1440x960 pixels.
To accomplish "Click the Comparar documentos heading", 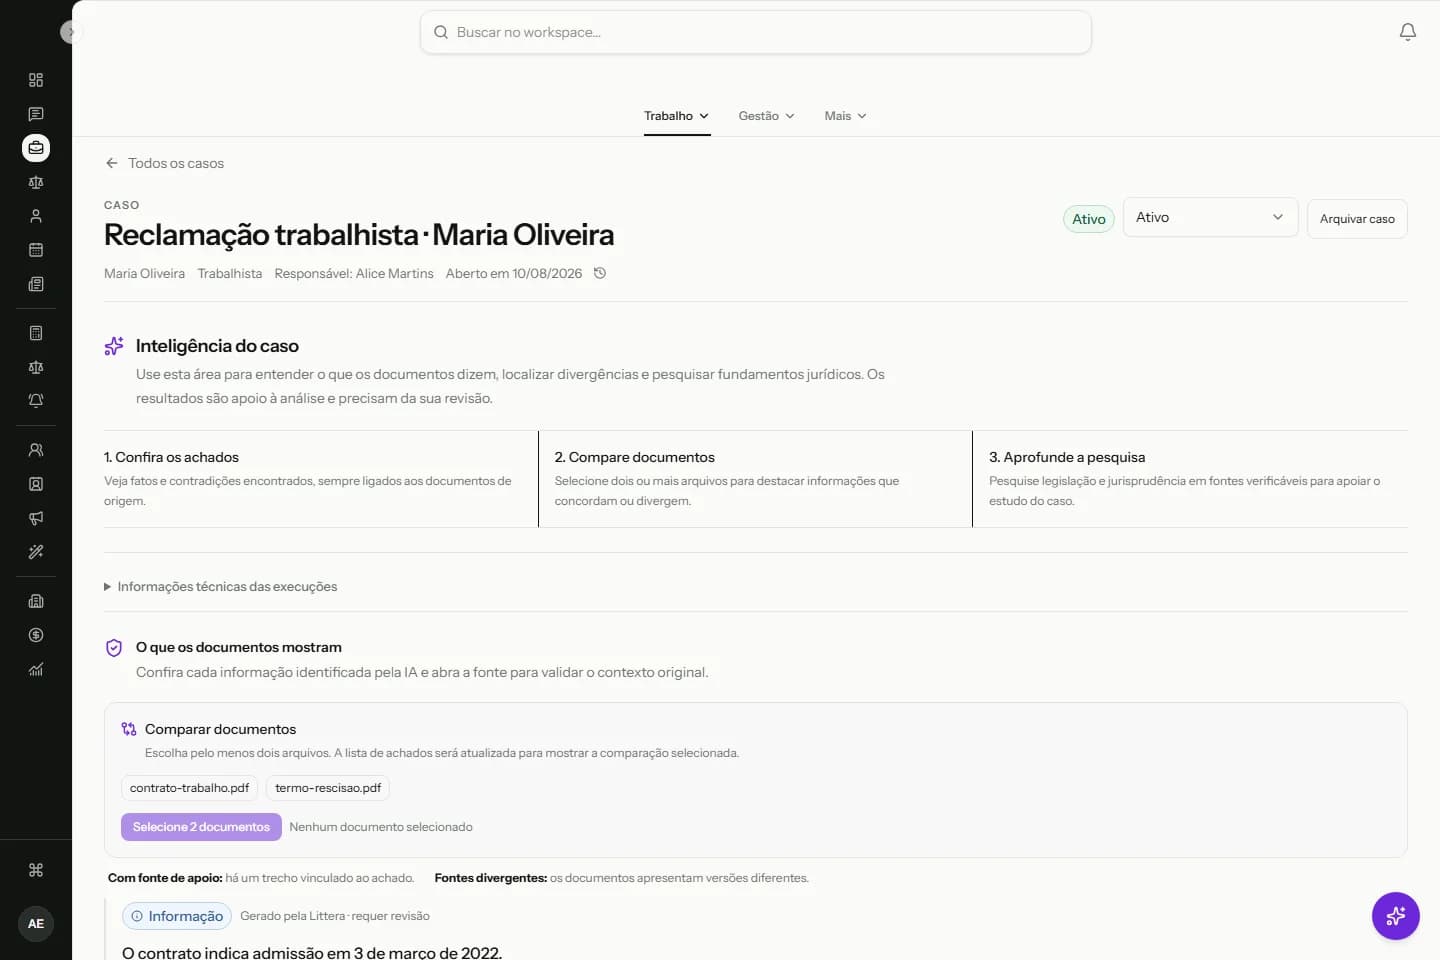I will pyautogui.click(x=220, y=729).
